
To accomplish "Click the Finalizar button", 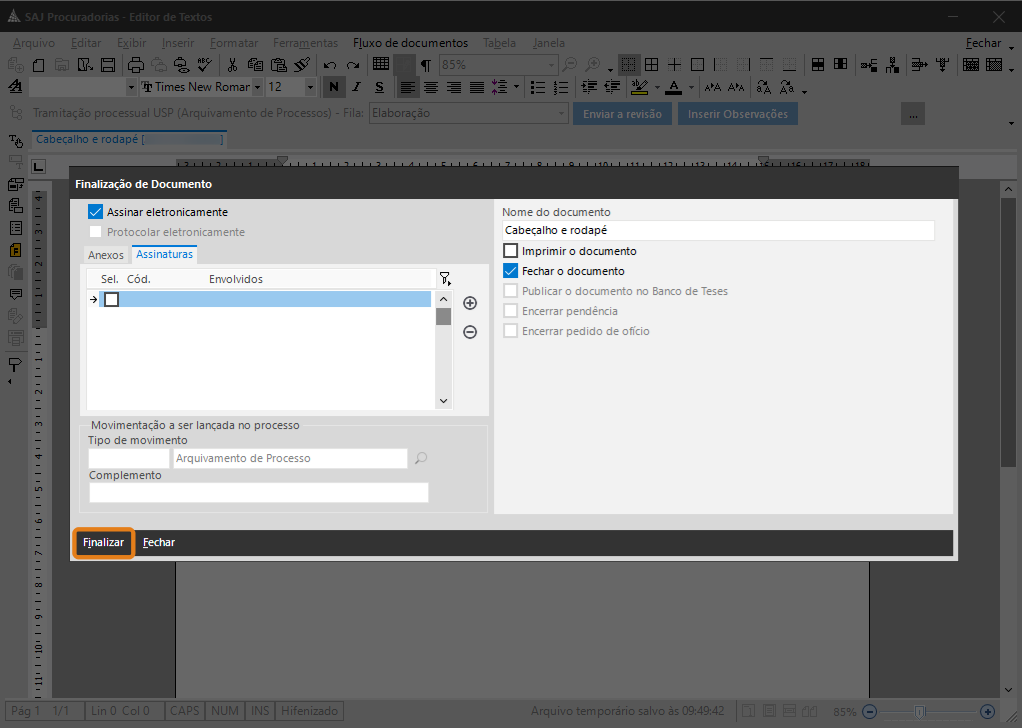I will tap(104, 542).
